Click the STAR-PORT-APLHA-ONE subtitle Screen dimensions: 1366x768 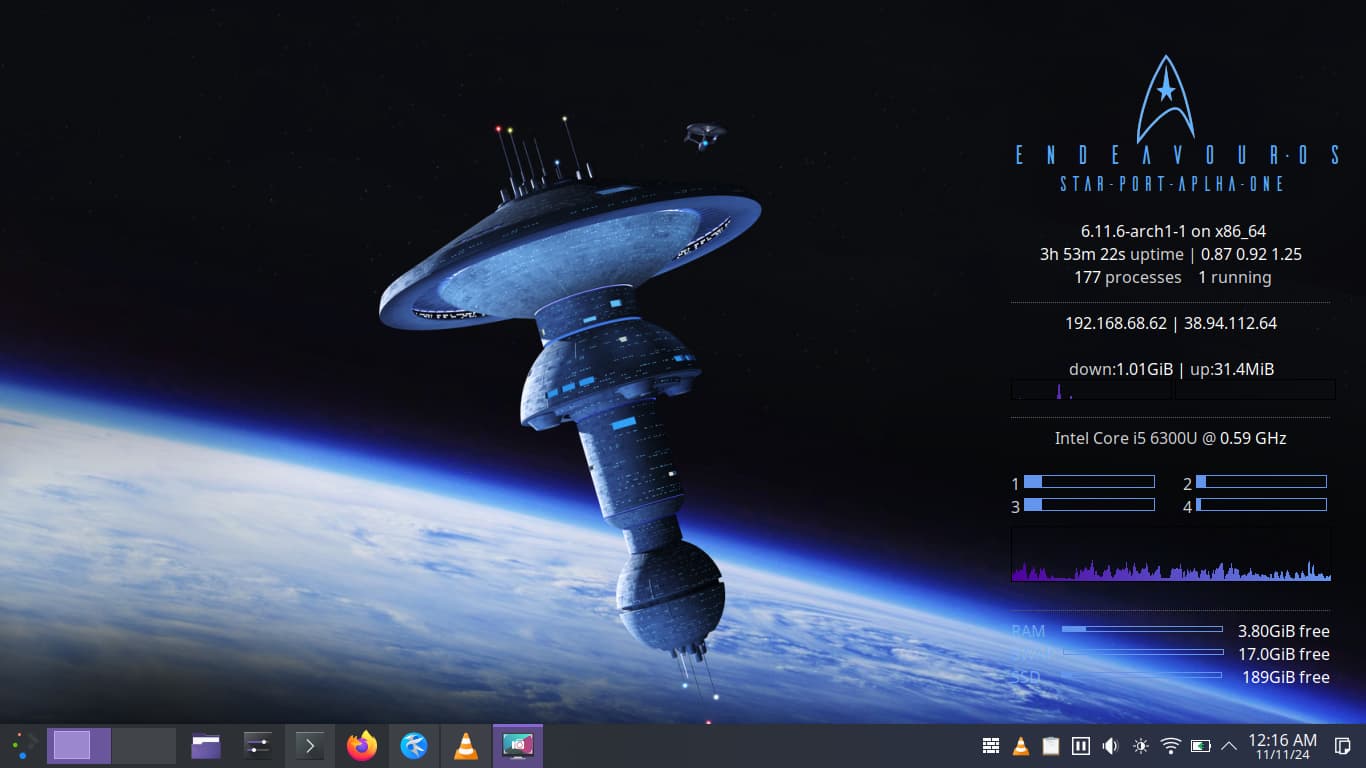[1172, 184]
